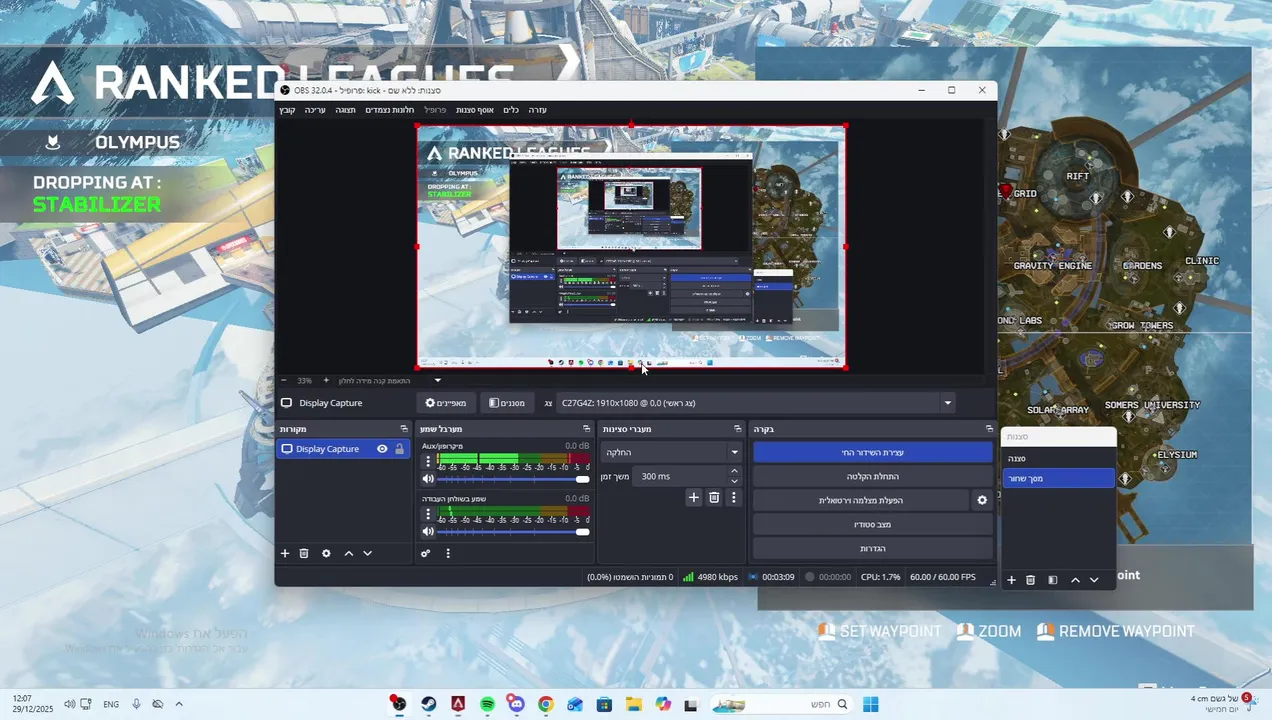Viewport: 1272px width, 720px height.
Task: Open advanced audio properties gears icon
Action: click(426, 553)
